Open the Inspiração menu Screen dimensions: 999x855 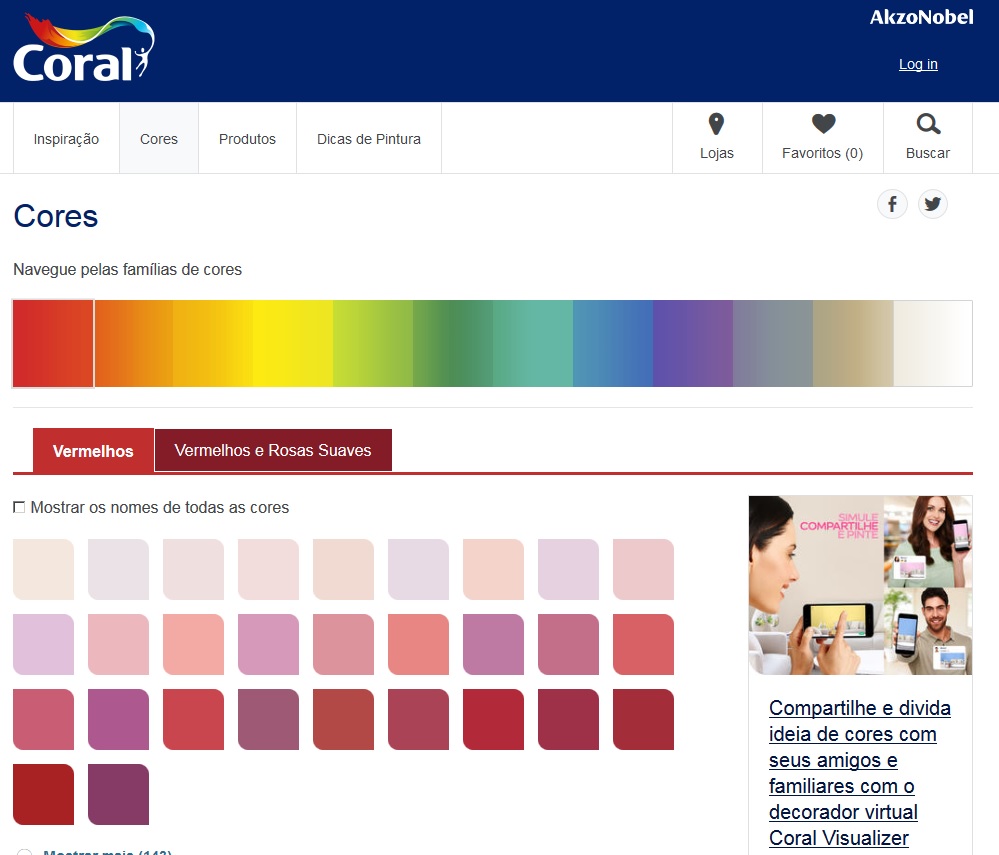pyautogui.click(x=66, y=139)
